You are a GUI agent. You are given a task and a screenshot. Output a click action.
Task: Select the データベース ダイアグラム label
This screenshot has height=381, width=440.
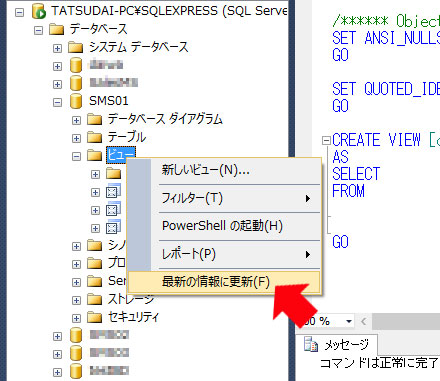point(165,119)
